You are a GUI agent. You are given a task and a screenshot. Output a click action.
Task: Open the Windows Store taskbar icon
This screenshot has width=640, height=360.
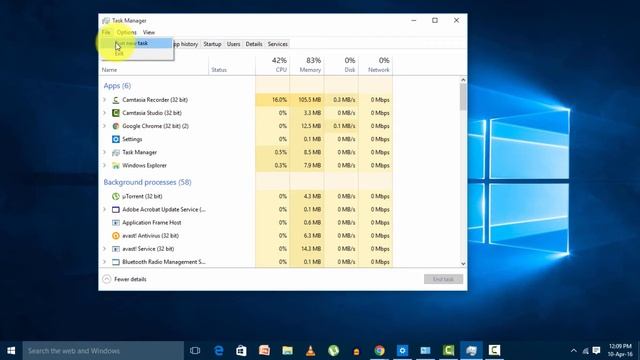(241, 351)
